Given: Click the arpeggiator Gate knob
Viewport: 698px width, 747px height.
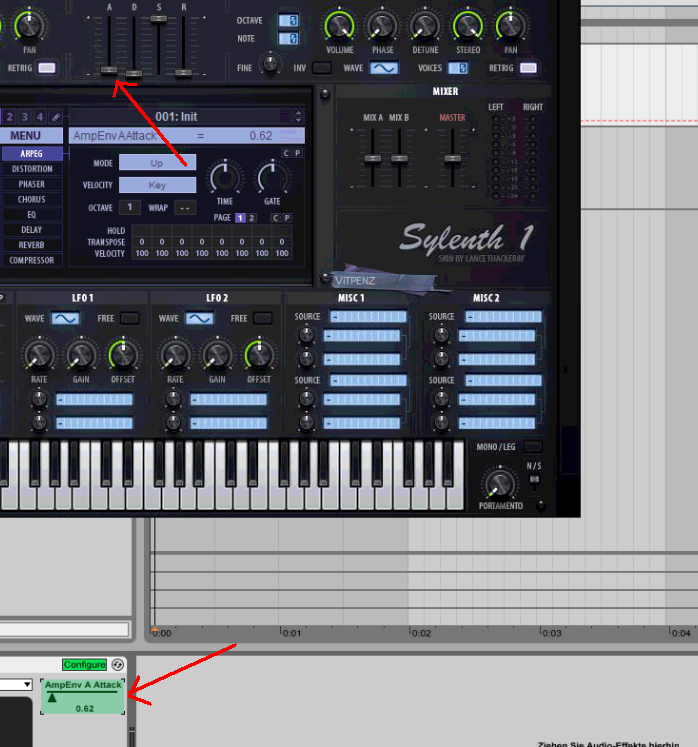Looking at the screenshot, I should (x=272, y=178).
